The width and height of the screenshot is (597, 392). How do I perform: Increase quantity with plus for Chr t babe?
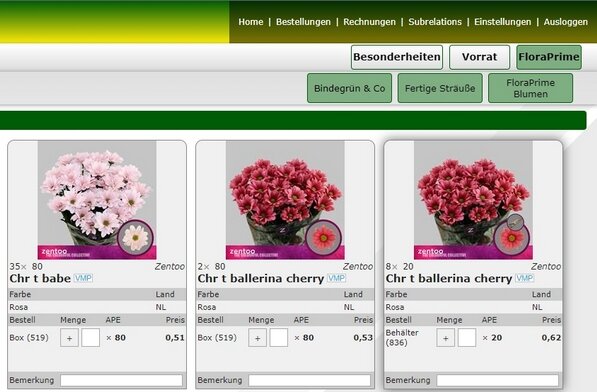pyautogui.click(x=69, y=338)
